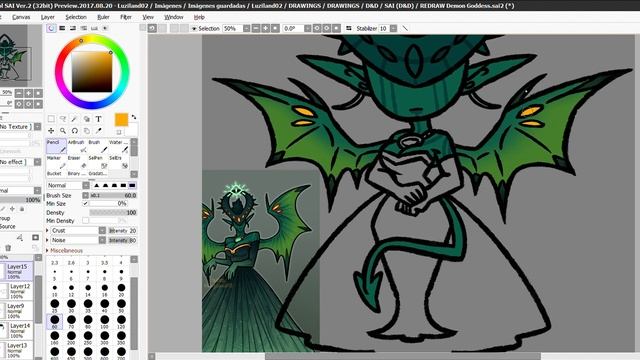Click the undo button in the toolbar
The width and height of the screenshot is (640, 360).
pyautogui.click(x=152, y=28)
